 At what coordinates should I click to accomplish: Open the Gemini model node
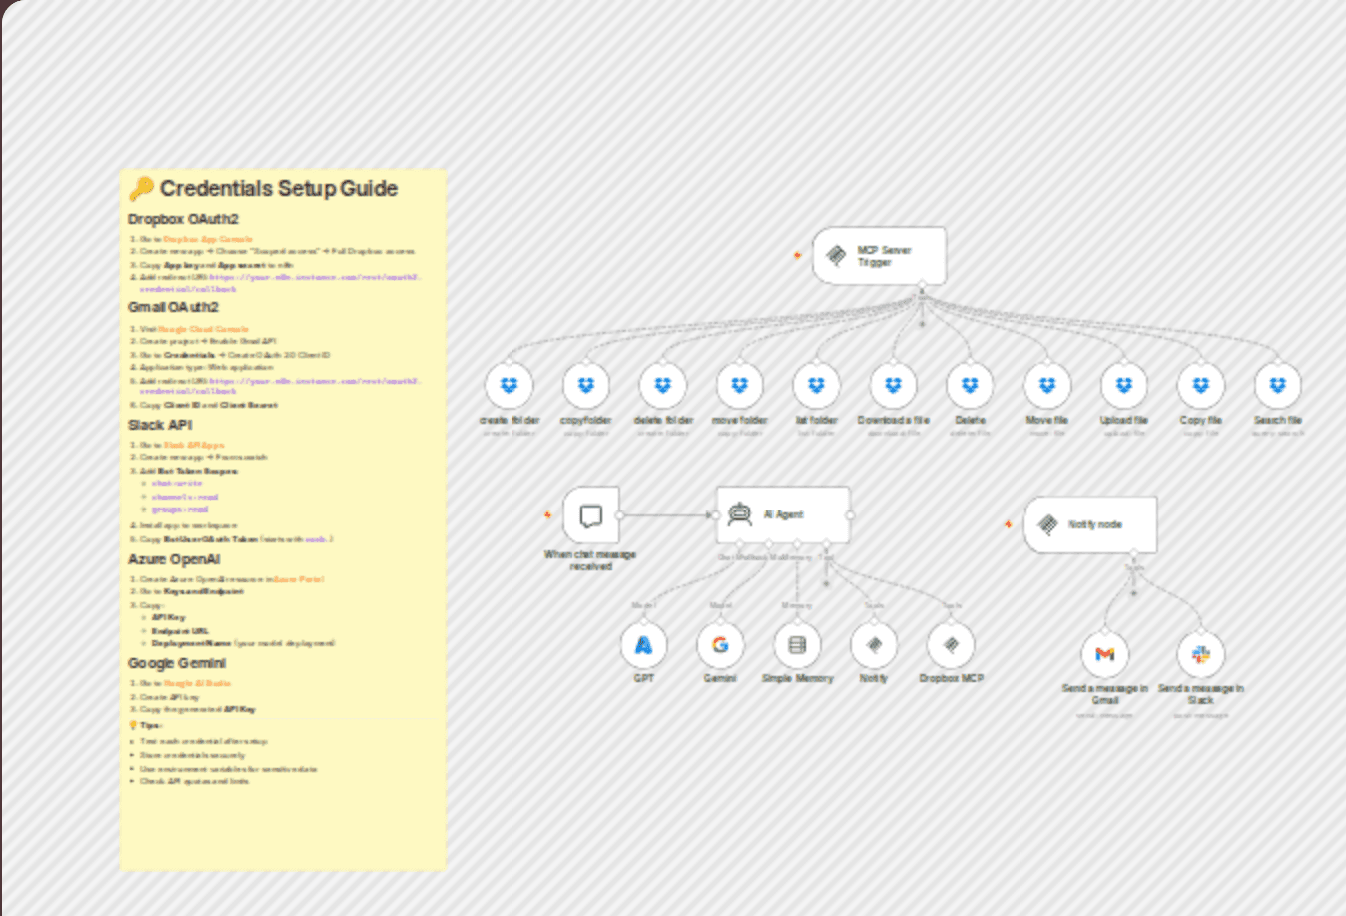coord(720,645)
